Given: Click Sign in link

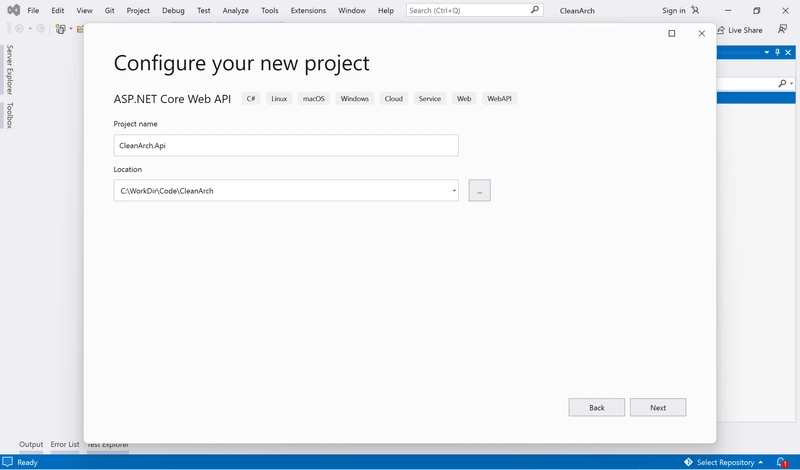Looking at the screenshot, I should point(673,10).
